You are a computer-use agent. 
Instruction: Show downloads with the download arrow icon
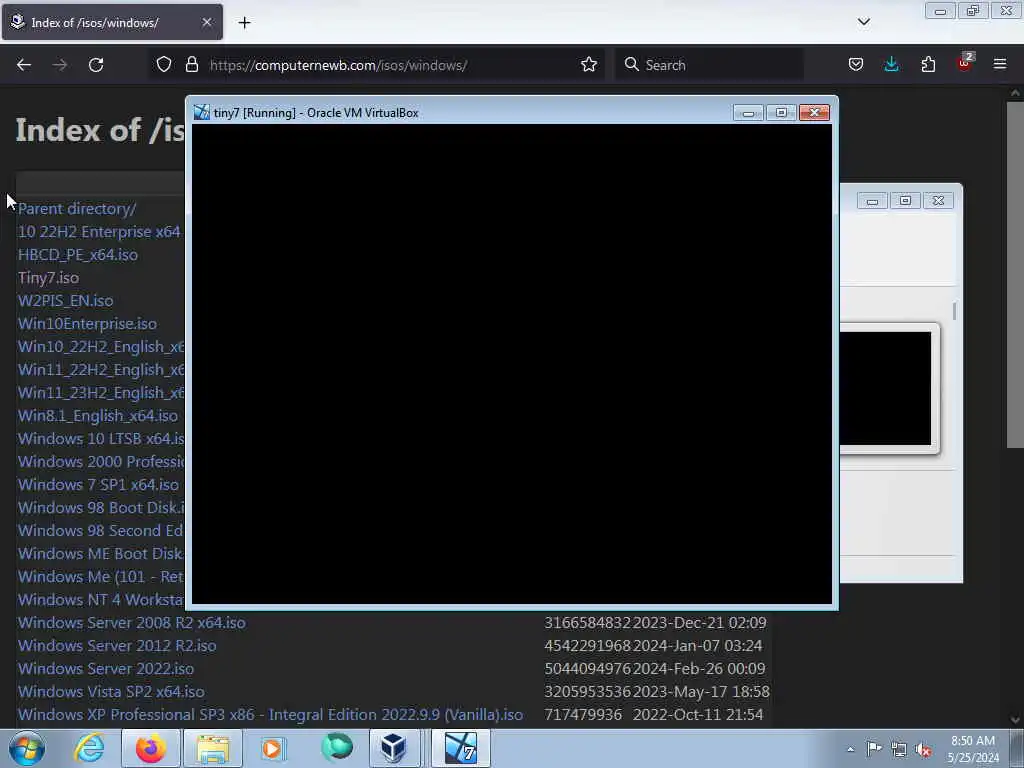pyautogui.click(x=891, y=65)
